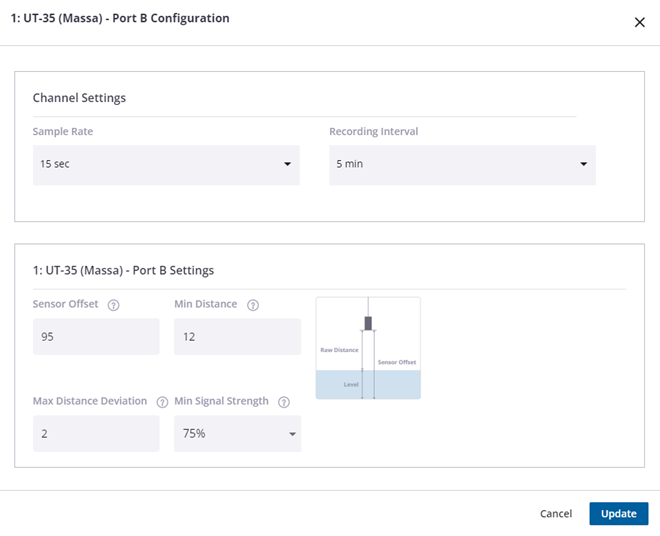The height and width of the screenshot is (536, 660).
Task: Click the Update button
Action: 619,514
